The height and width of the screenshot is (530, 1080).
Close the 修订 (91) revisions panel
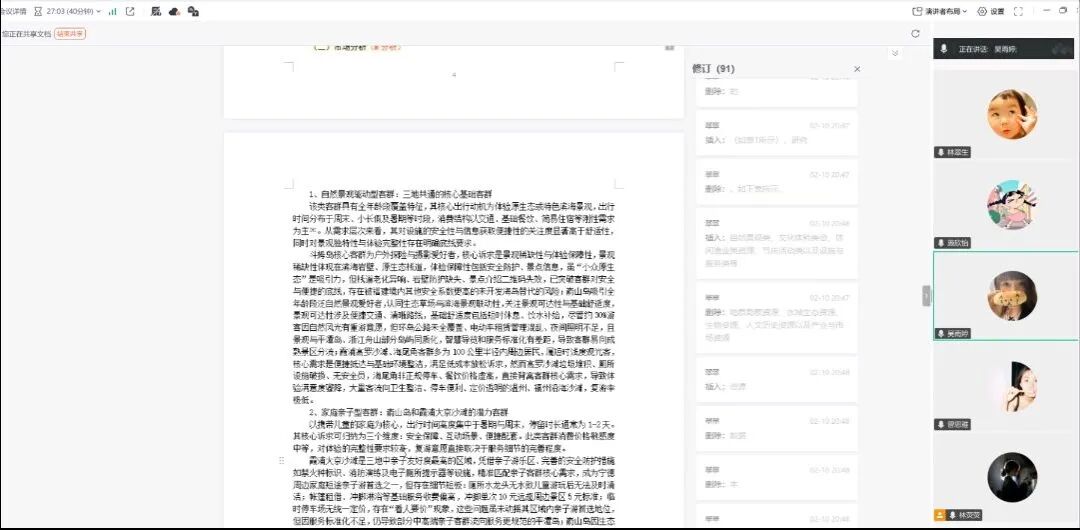pyautogui.click(x=856, y=69)
